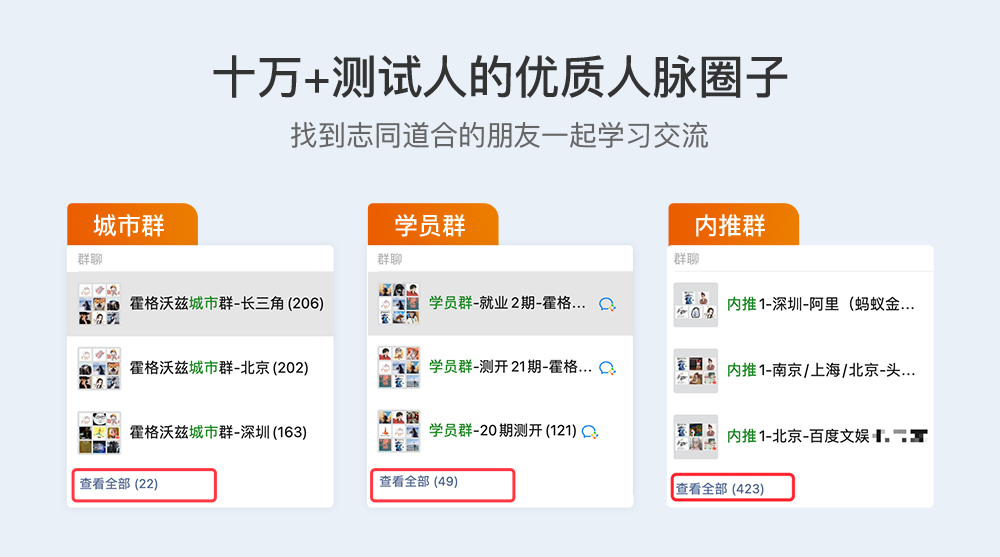Click the 深圳 city group avatar (163)
The image size is (1000, 557).
point(99,432)
